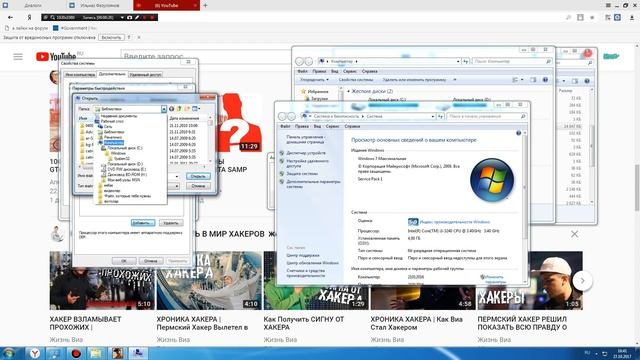Open Сервис menu in System window
Image resolution: width=640 pixels, height=360 pixels.
332,127
